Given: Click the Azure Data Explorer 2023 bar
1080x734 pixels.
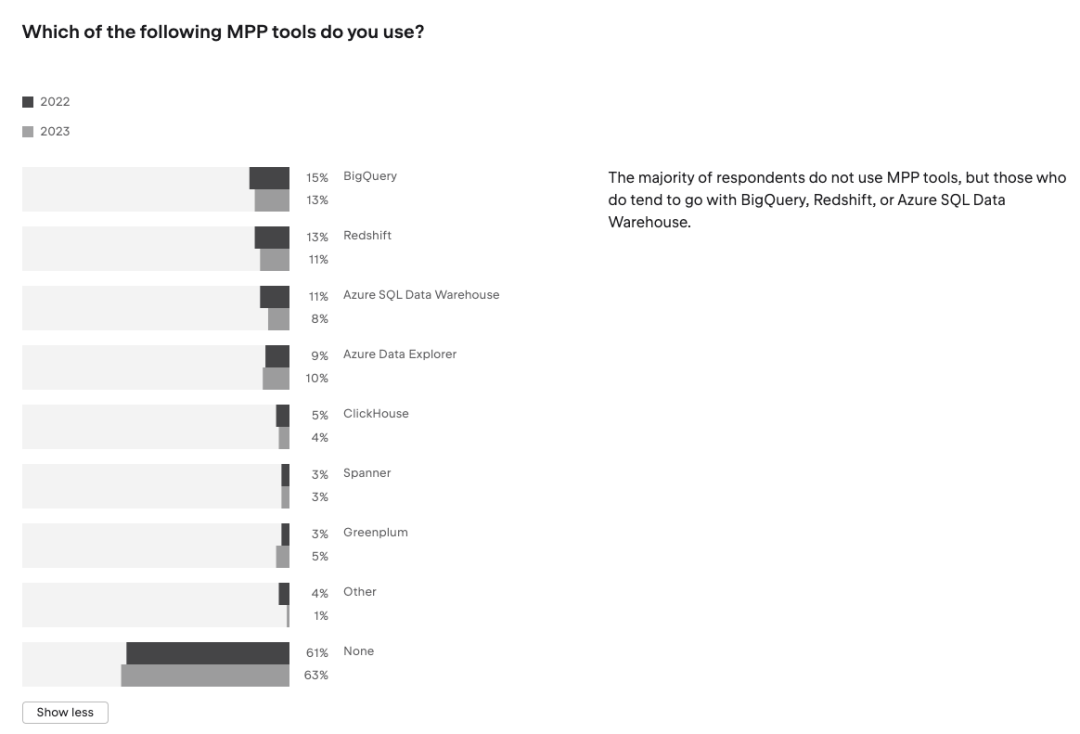Looking at the screenshot, I should [275, 378].
